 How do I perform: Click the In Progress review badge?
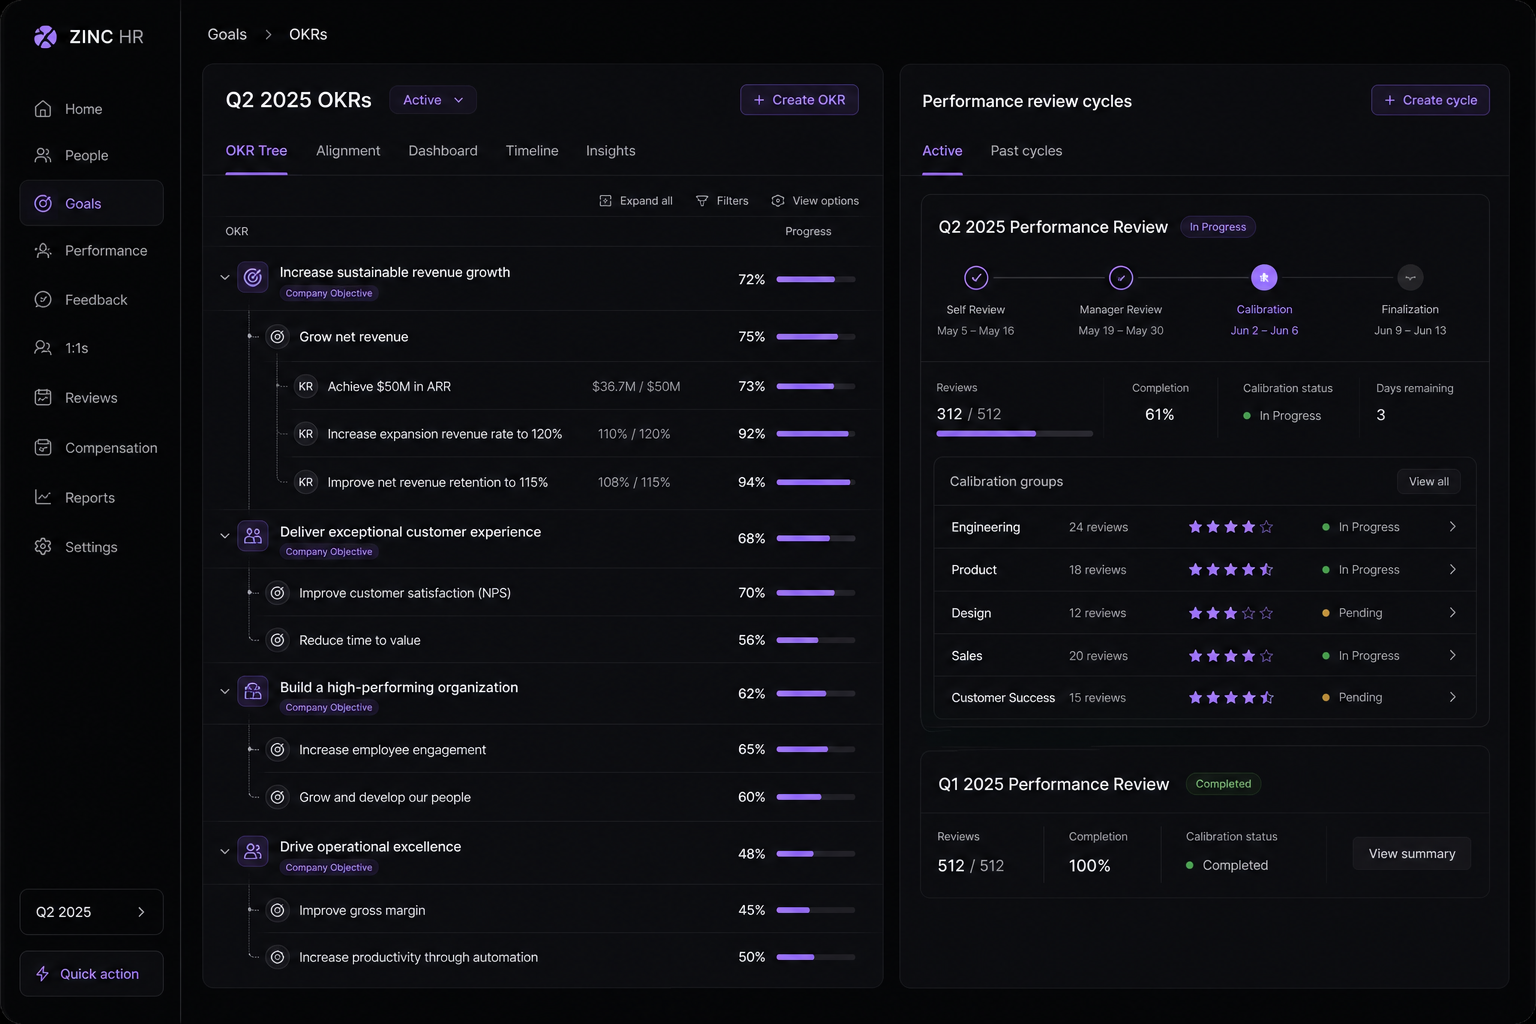point(1218,227)
